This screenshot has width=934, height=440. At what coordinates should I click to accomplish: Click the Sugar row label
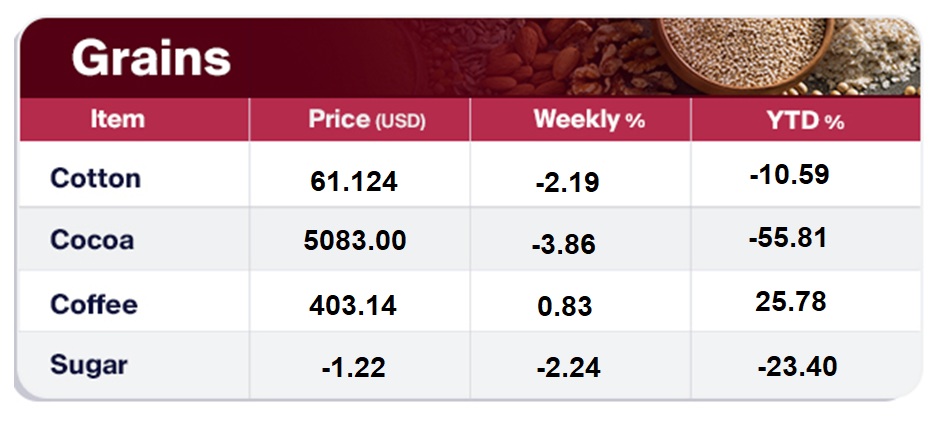[89, 365]
